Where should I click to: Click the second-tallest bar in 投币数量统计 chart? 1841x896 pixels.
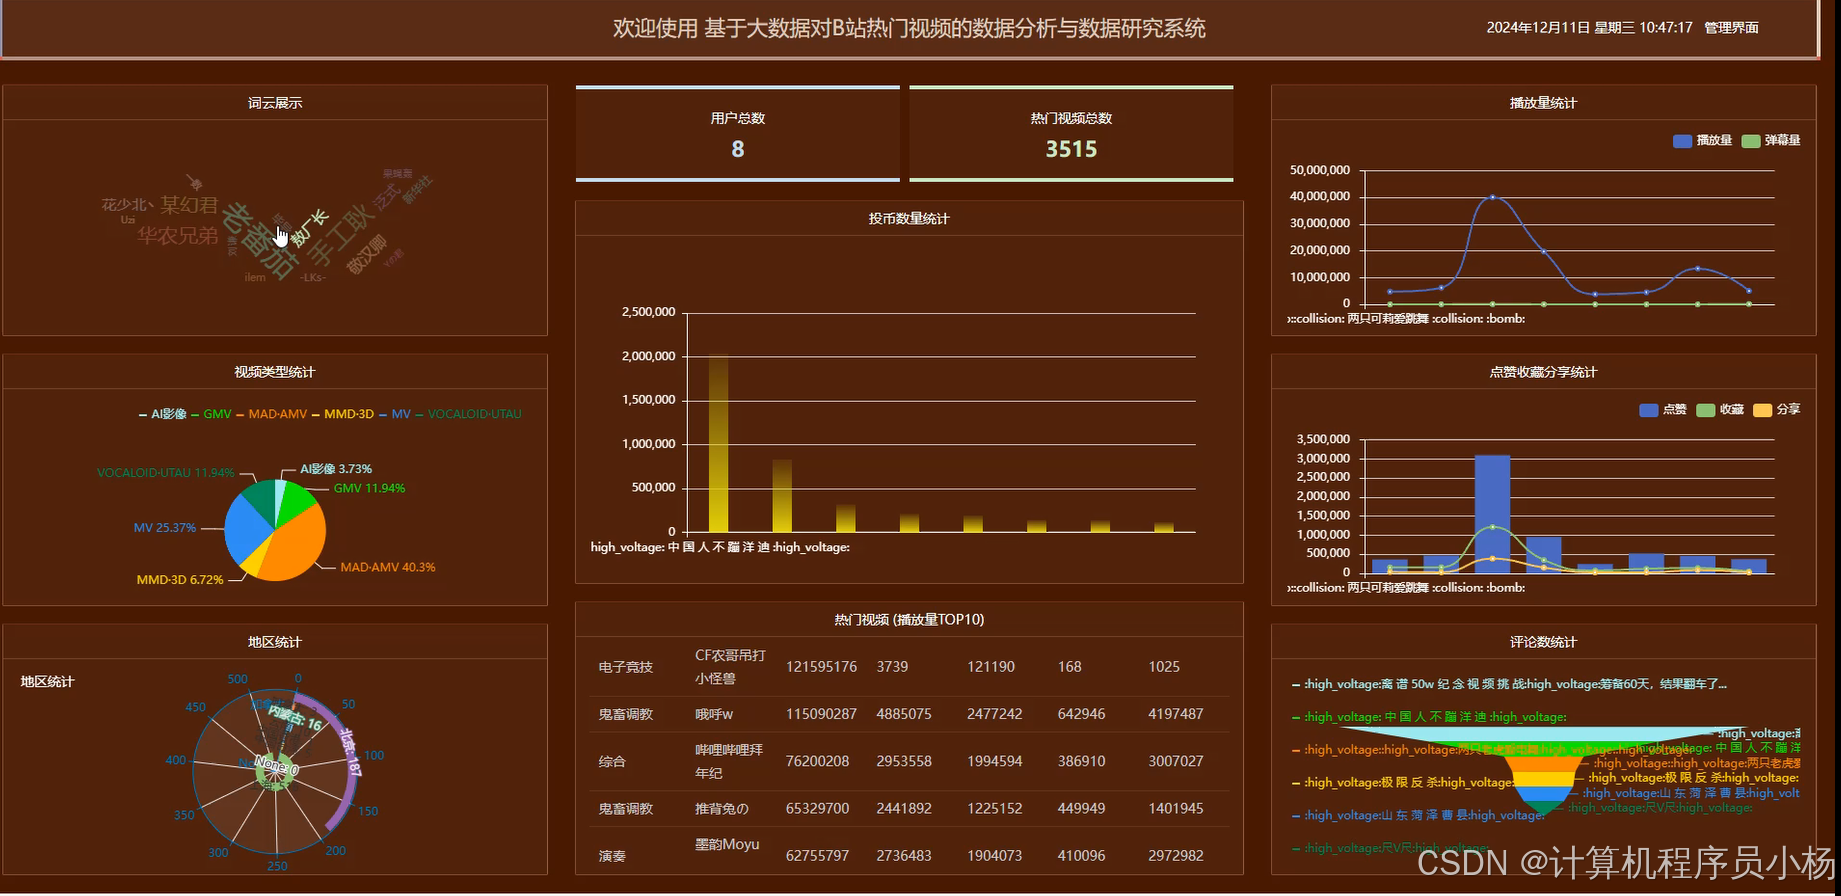tap(782, 496)
